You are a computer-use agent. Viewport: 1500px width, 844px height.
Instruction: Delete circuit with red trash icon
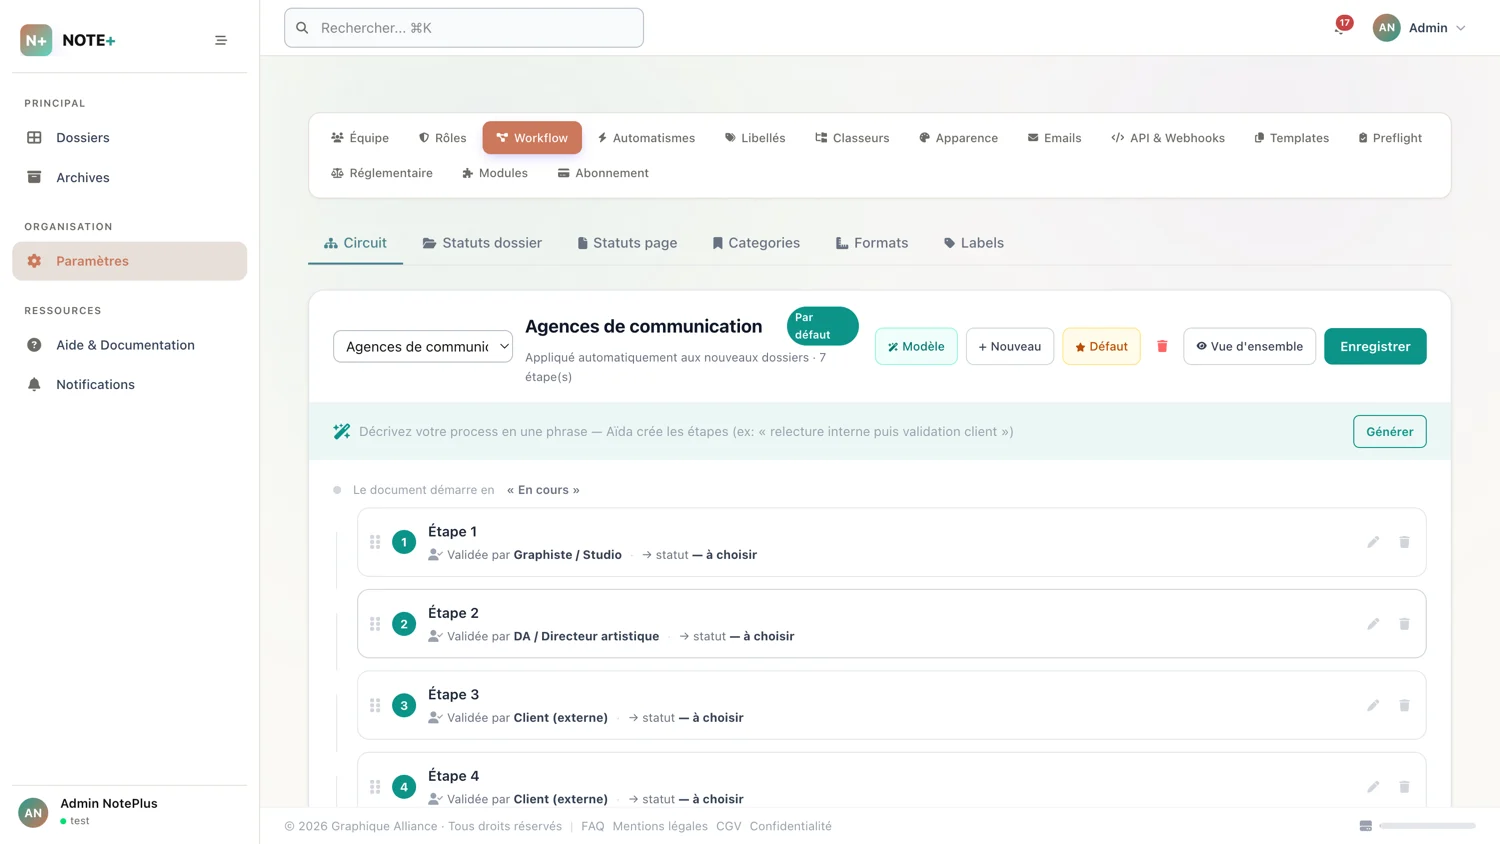click(1162, 346)
